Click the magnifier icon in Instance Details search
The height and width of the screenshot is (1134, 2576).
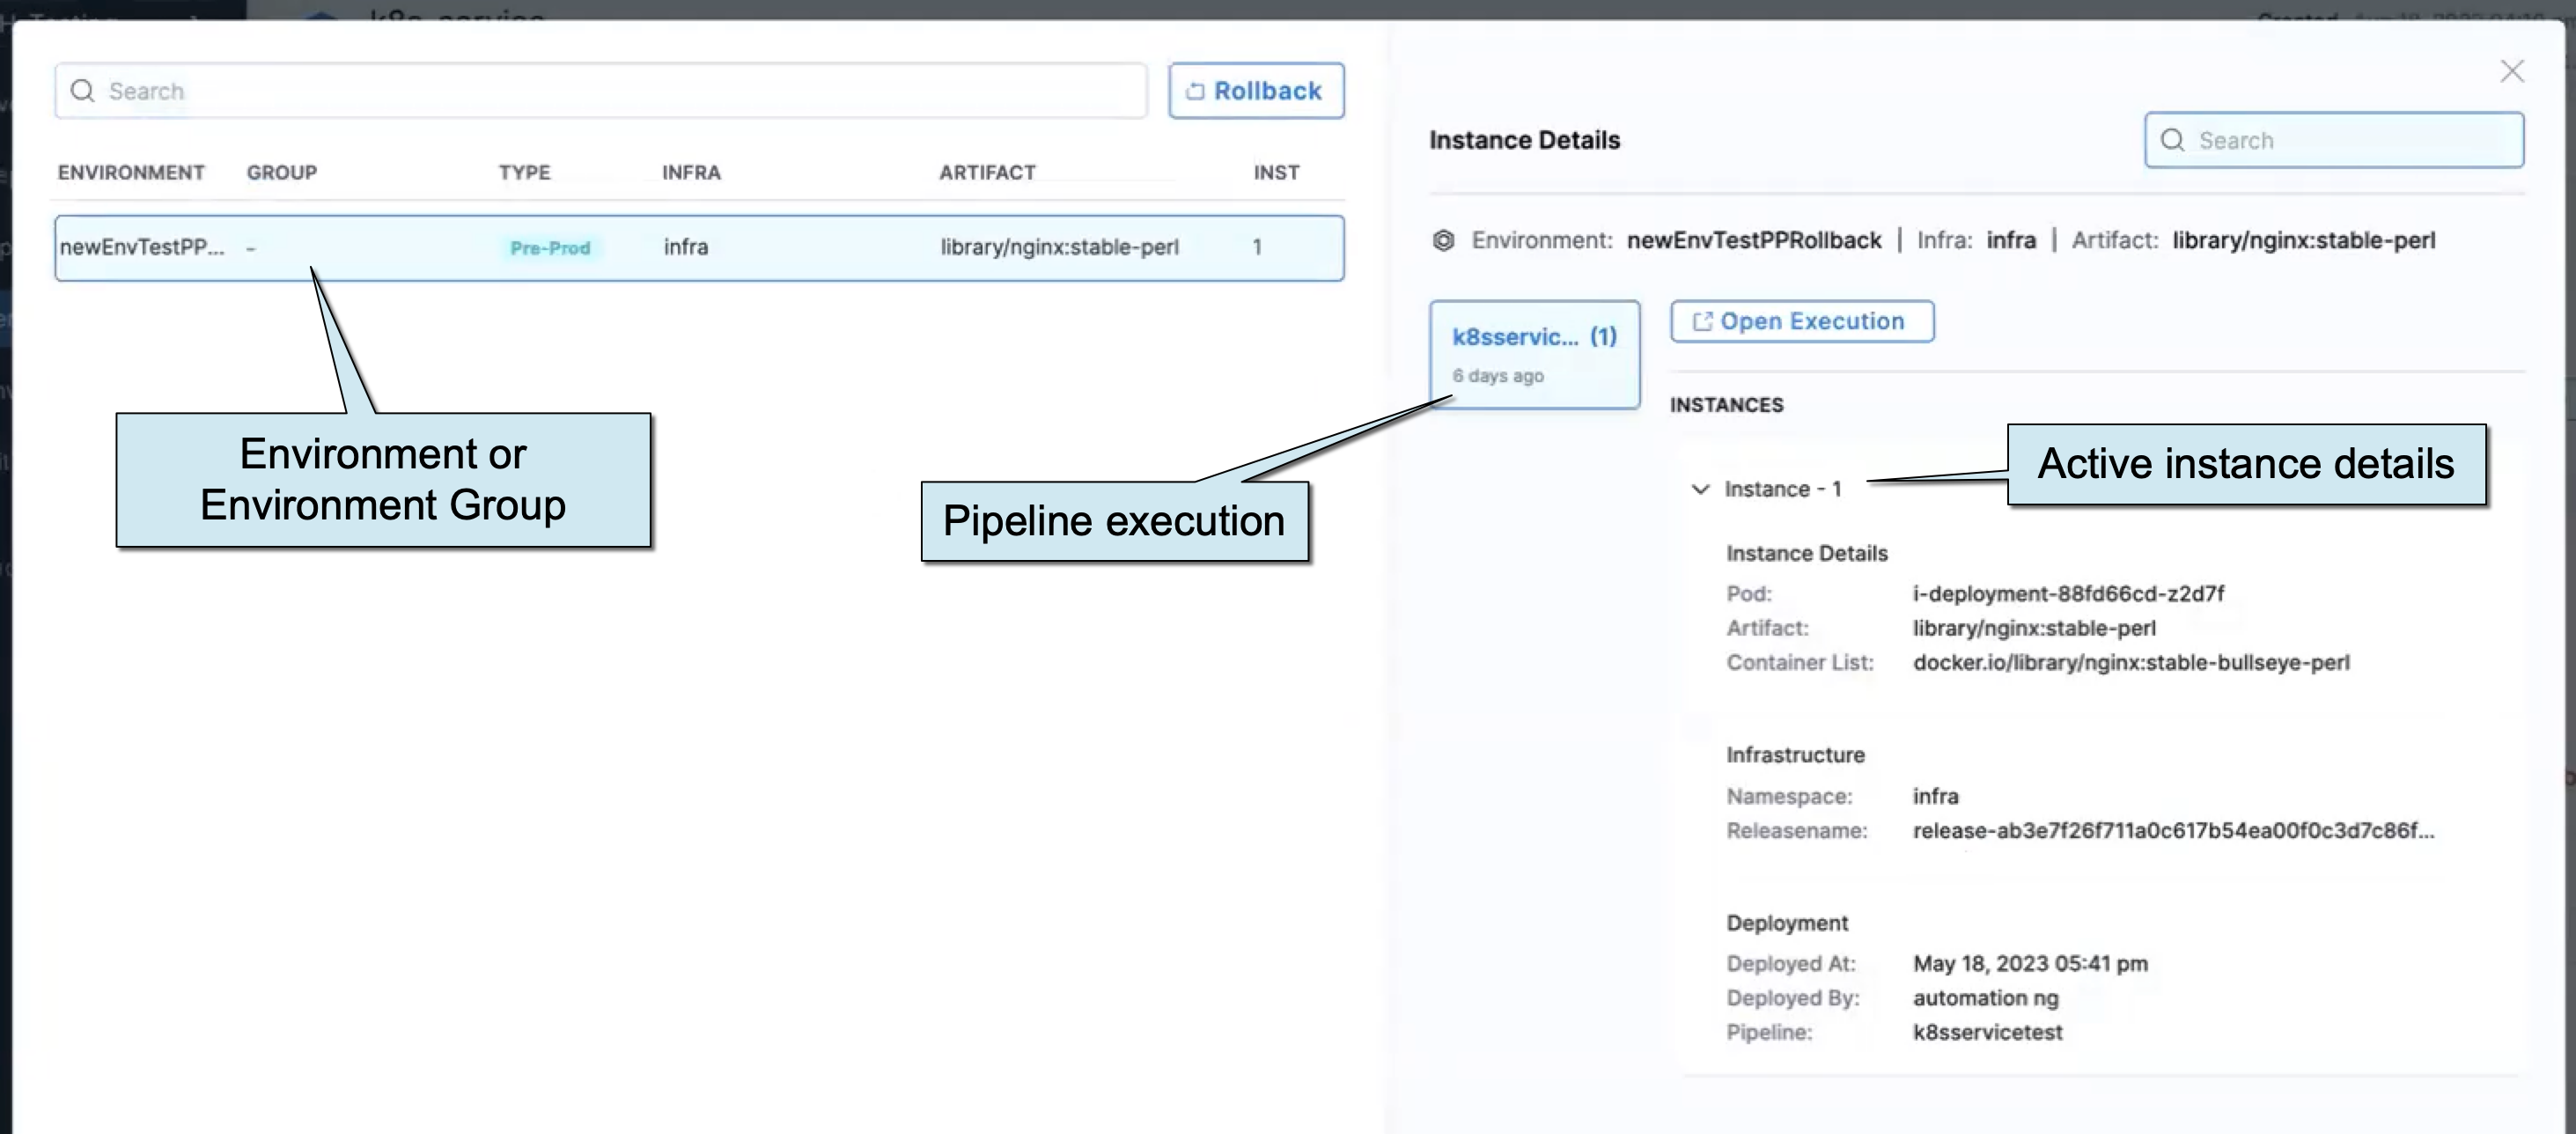pyautogui.click(x=2172, y=140)
